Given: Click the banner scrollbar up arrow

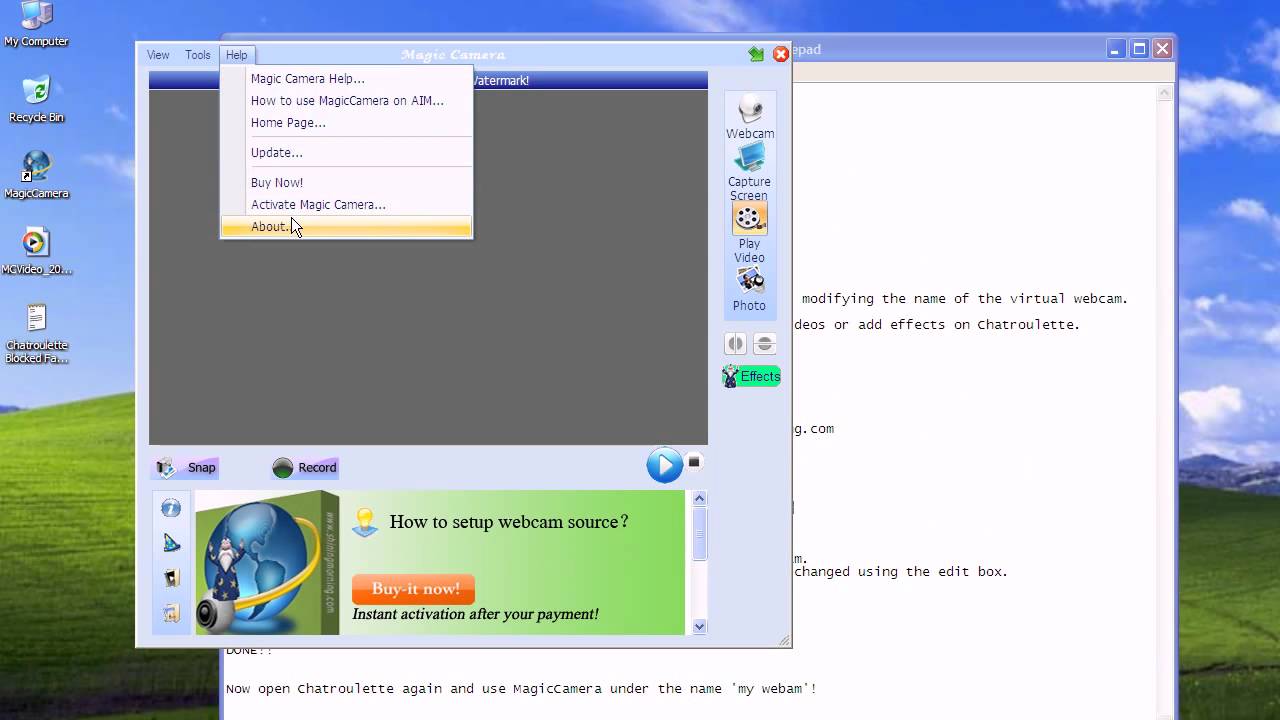Looking at the screenshot, I should click(700, 498).
